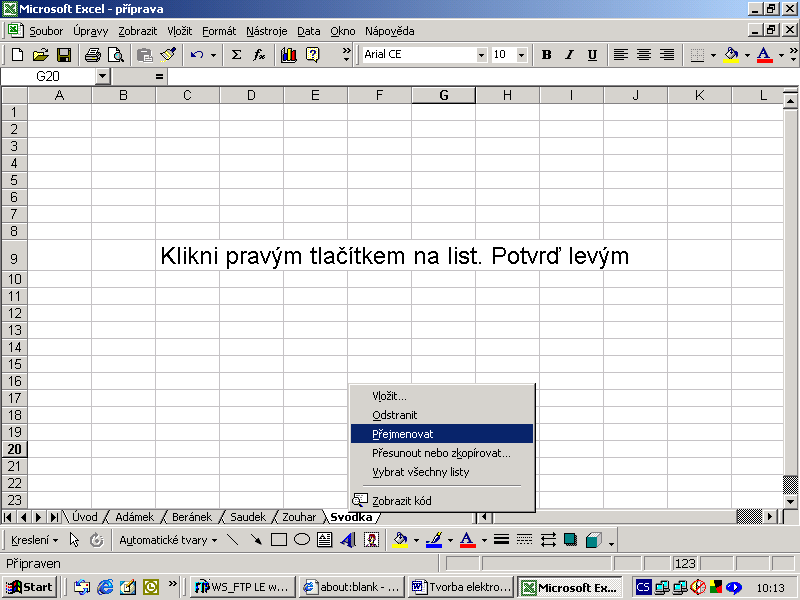Open the Nástroje menu

pos(266,31)
